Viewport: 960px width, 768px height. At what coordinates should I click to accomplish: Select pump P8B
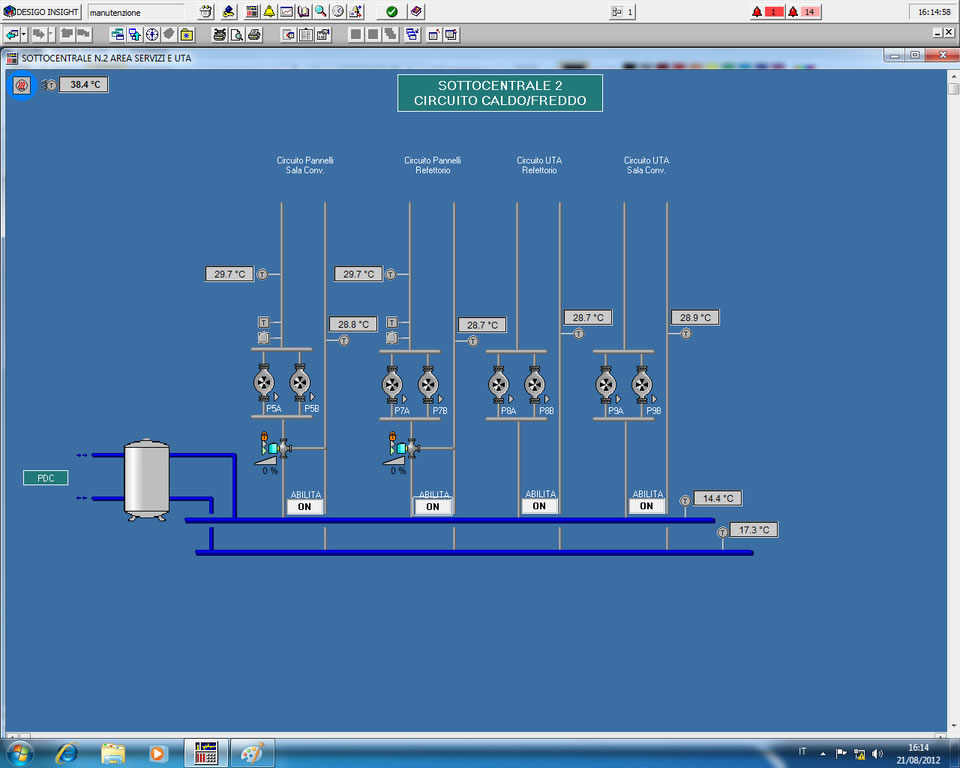coord(534,385)
